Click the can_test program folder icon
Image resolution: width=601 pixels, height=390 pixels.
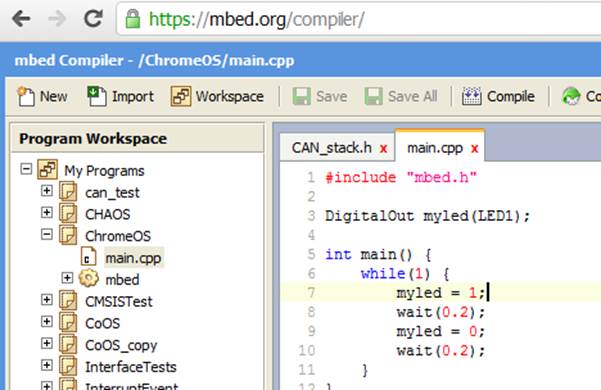click(x=68, y=191)
